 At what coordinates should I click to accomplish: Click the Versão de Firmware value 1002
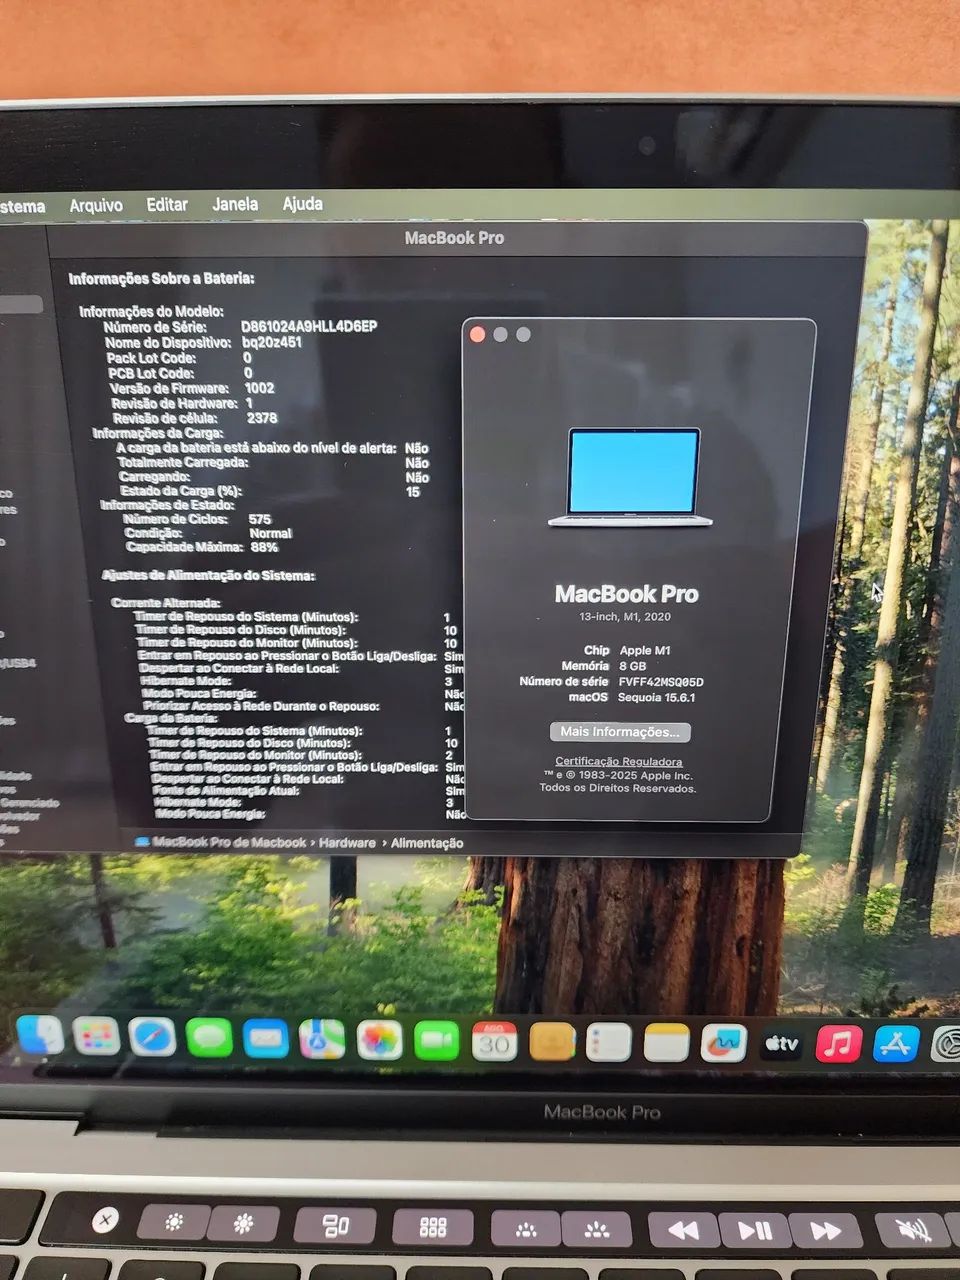[259, 388]
